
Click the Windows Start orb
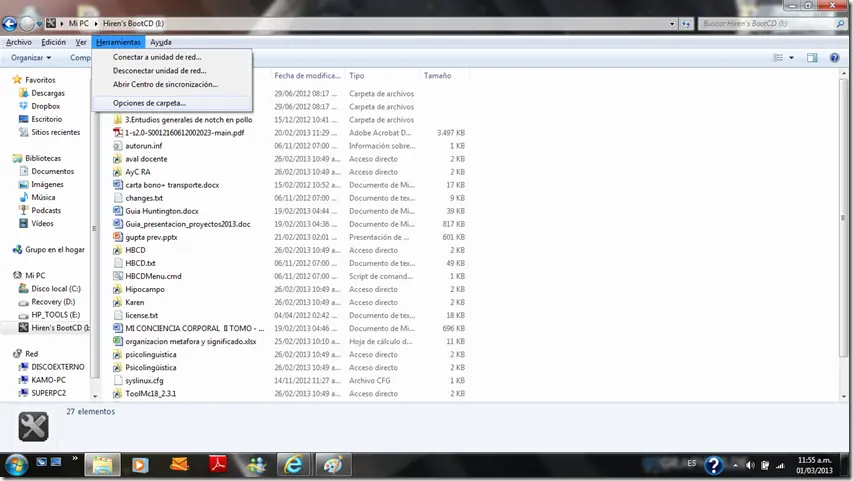[x=16, y=465]
